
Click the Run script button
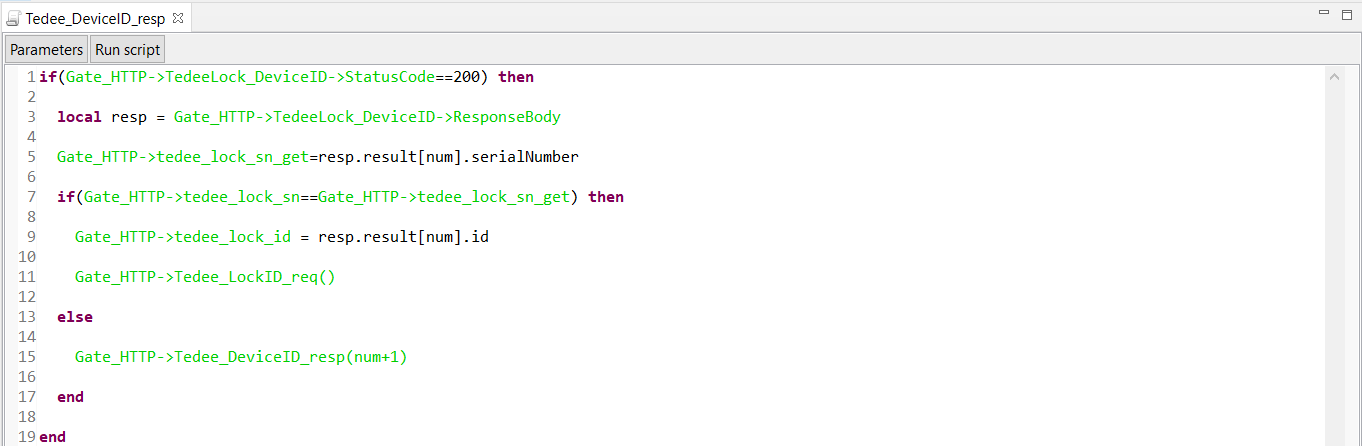pyautogui.click(x=127, y=50)
